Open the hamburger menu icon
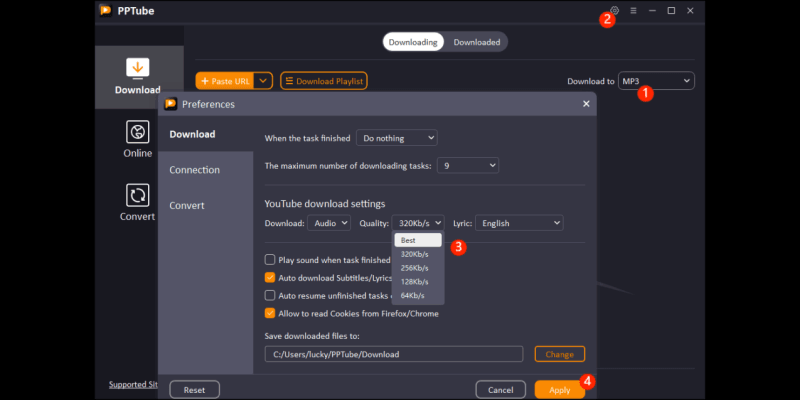Image resolution: width=800 pixels, height=400 pixels. click(633, 10)
